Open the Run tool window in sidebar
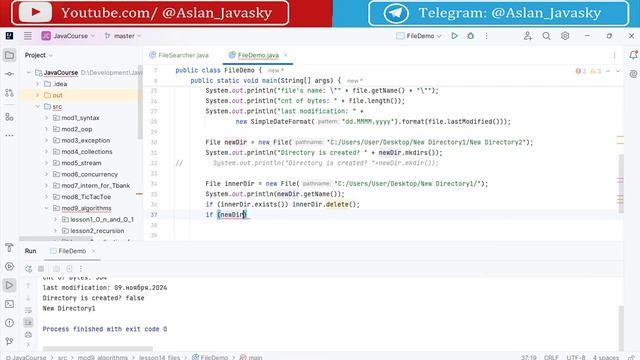Screen dimensions: 640x360 point(9,285)
